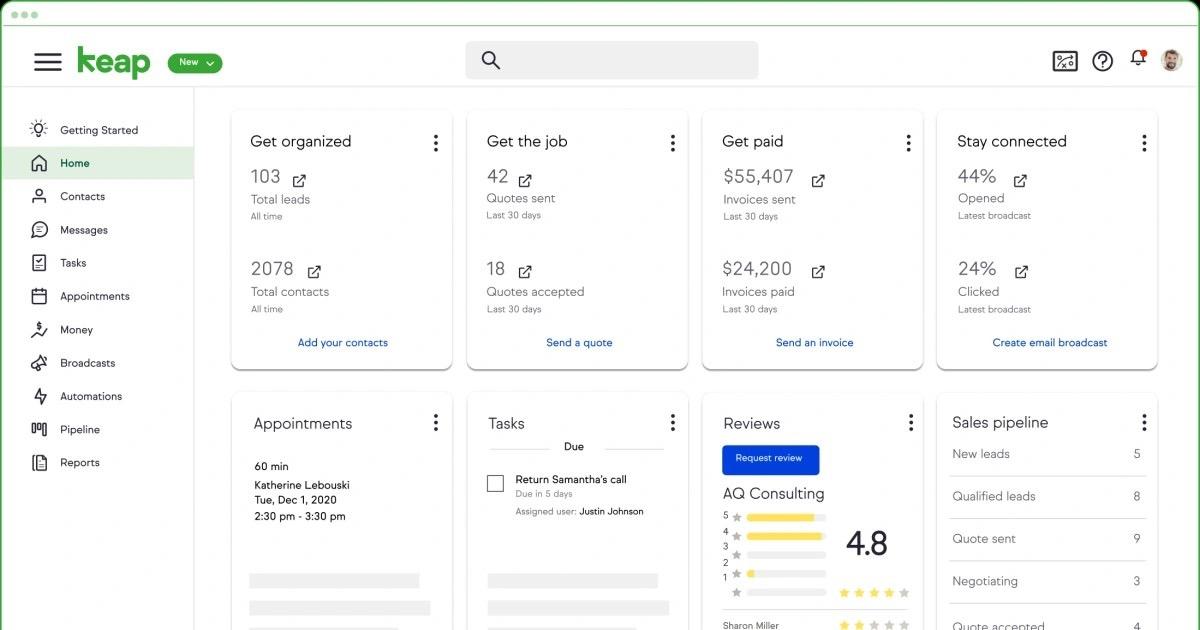Click the Send an invoice link

(815, 342)
